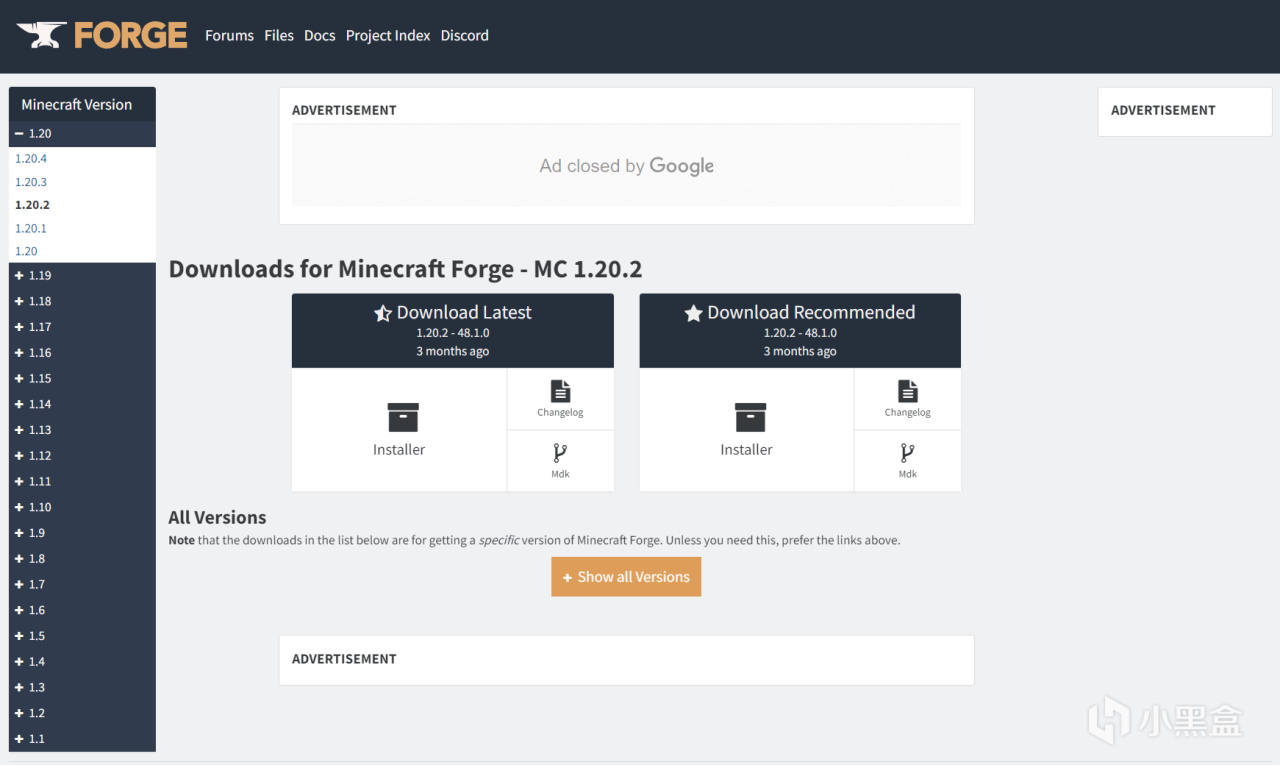Open the Project Index link

coord(388,35)
